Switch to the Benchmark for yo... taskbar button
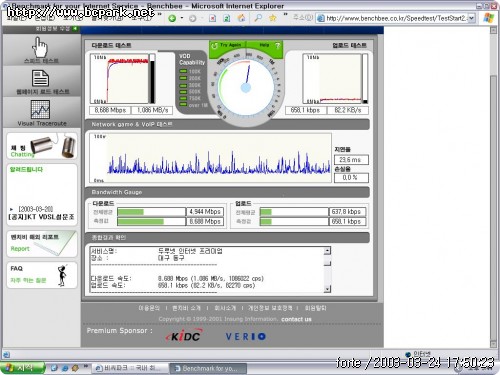 coord(209,368)
